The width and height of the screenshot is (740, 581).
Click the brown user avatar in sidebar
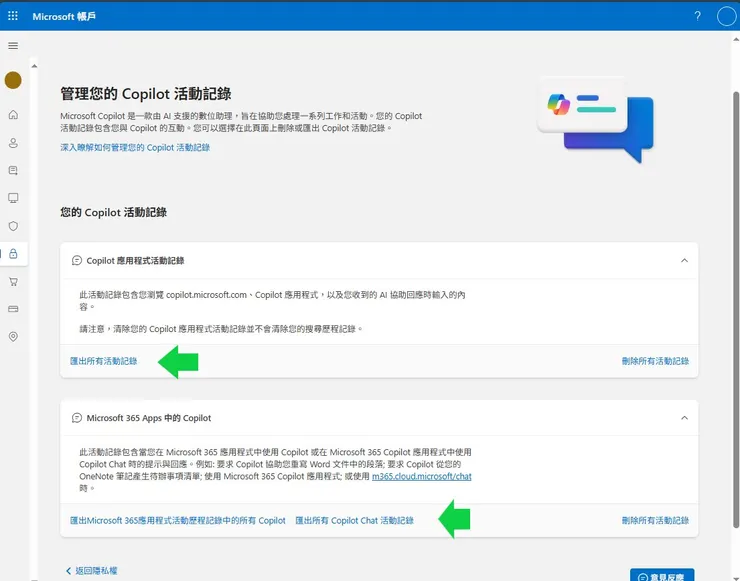tap(13, 80)
